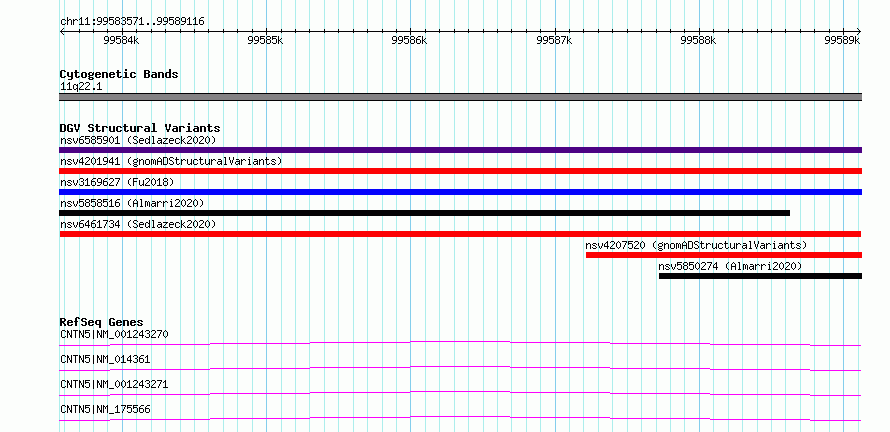Select the short black nsv5850274 variant bar

[761, 276]
